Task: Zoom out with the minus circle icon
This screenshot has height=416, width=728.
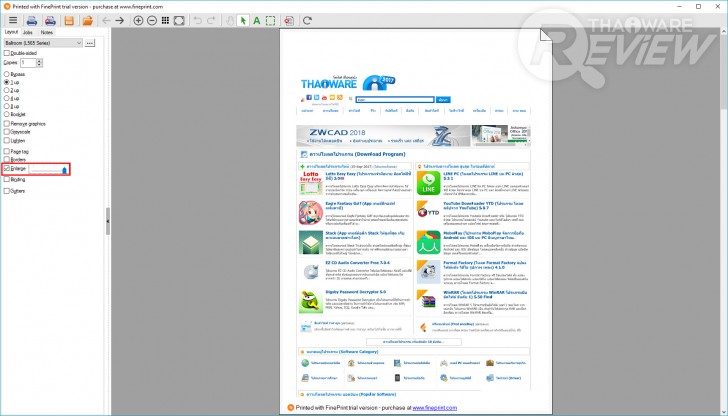Action: pos(152,20)
